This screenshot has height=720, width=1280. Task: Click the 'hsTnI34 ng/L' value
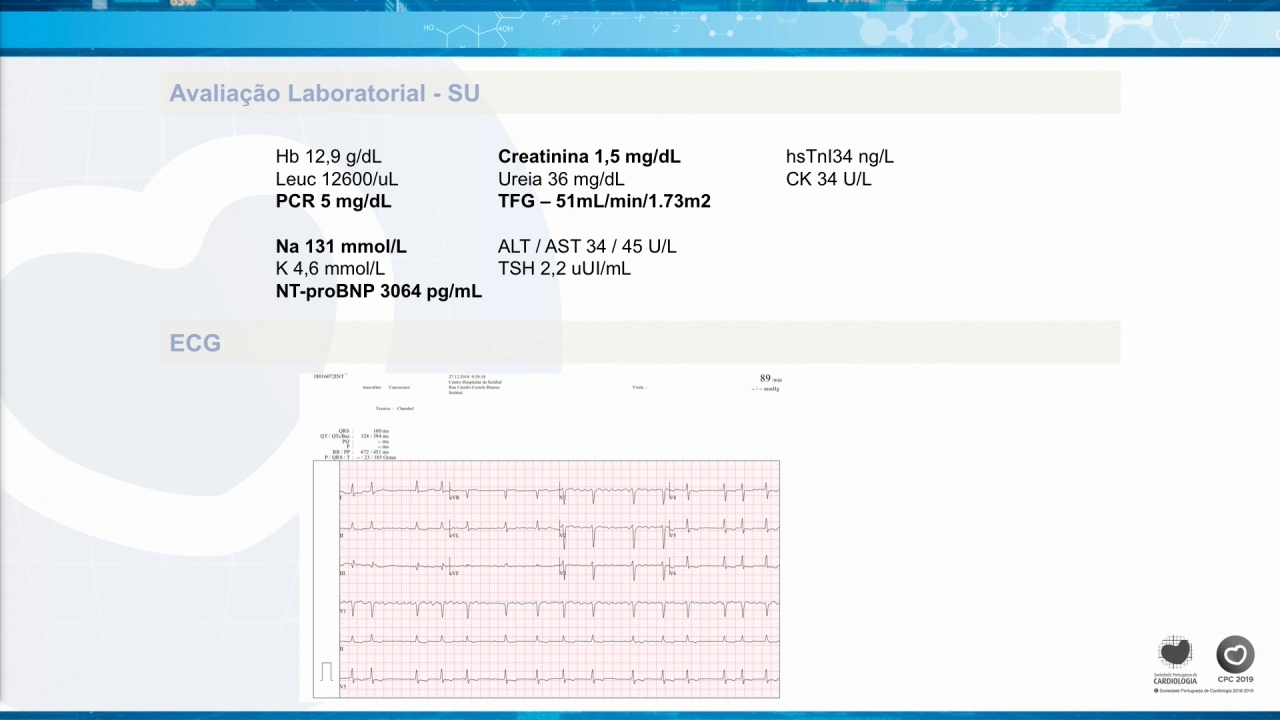tap(840, 157)
